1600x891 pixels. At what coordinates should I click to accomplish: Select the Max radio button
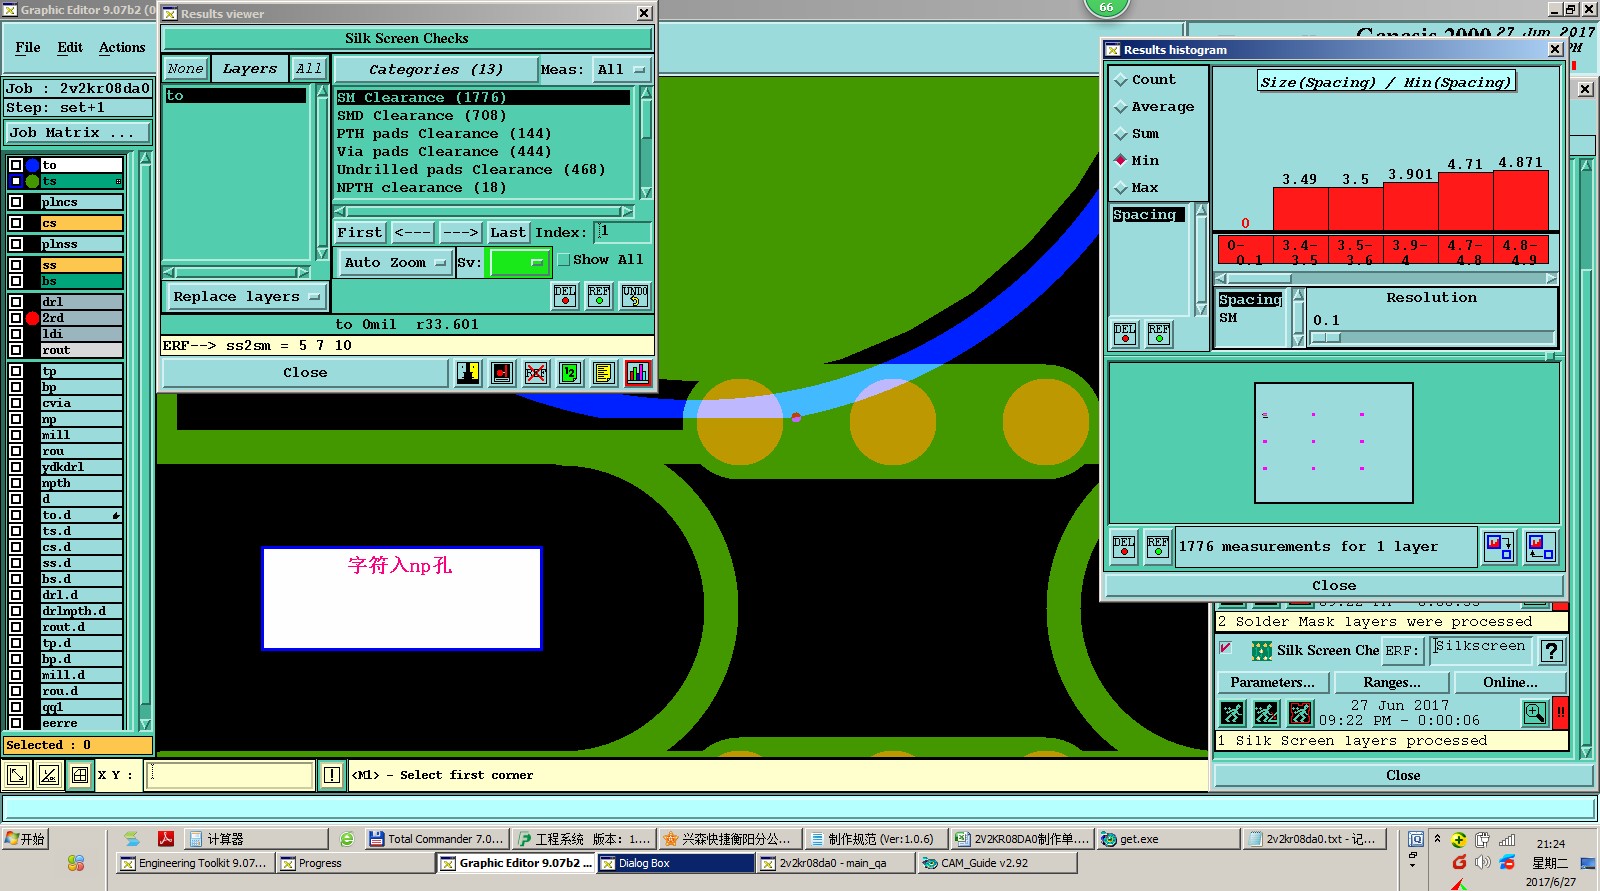pos(1121,188)
